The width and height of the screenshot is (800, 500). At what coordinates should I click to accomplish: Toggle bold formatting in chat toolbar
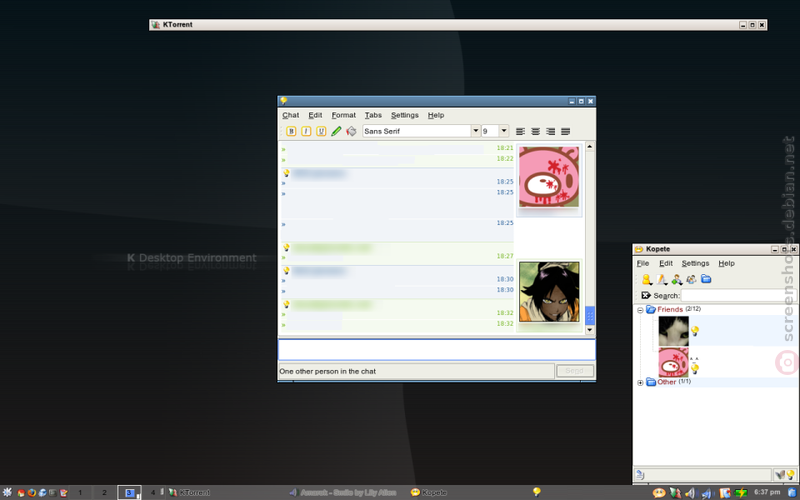pyautogui.click(x=291, y=131)
